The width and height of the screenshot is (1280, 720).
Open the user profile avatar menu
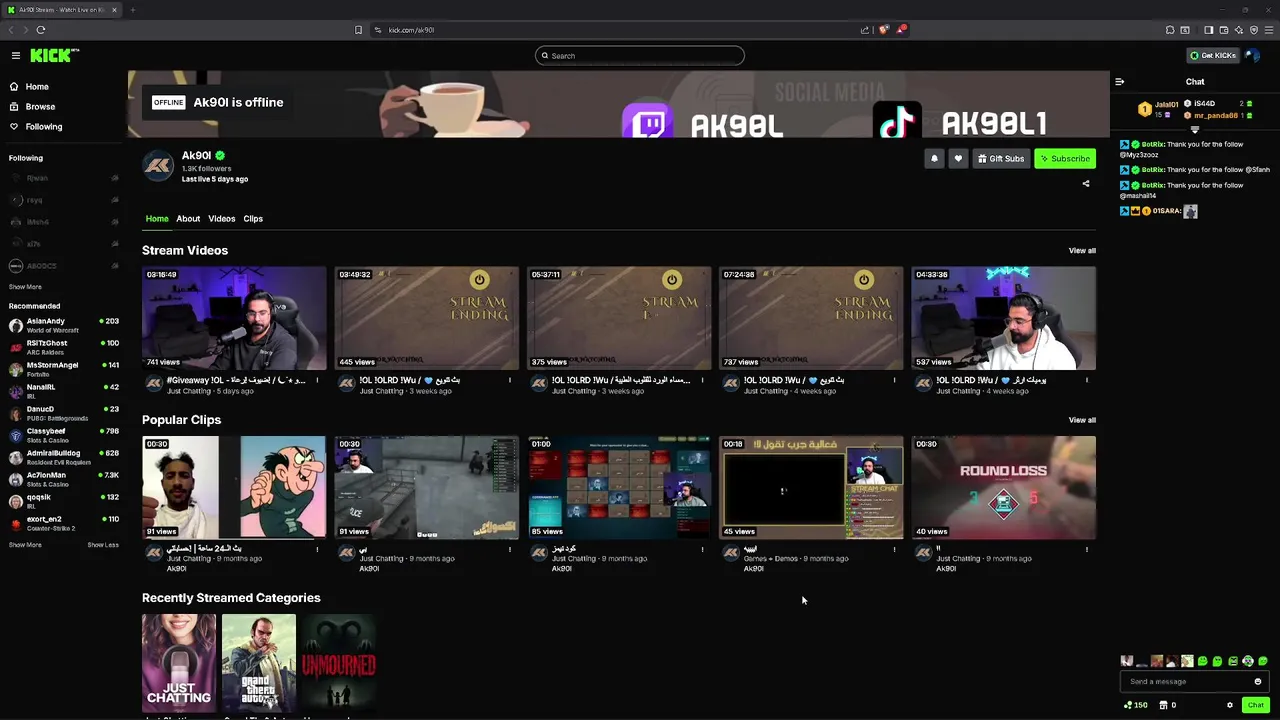1253,56
